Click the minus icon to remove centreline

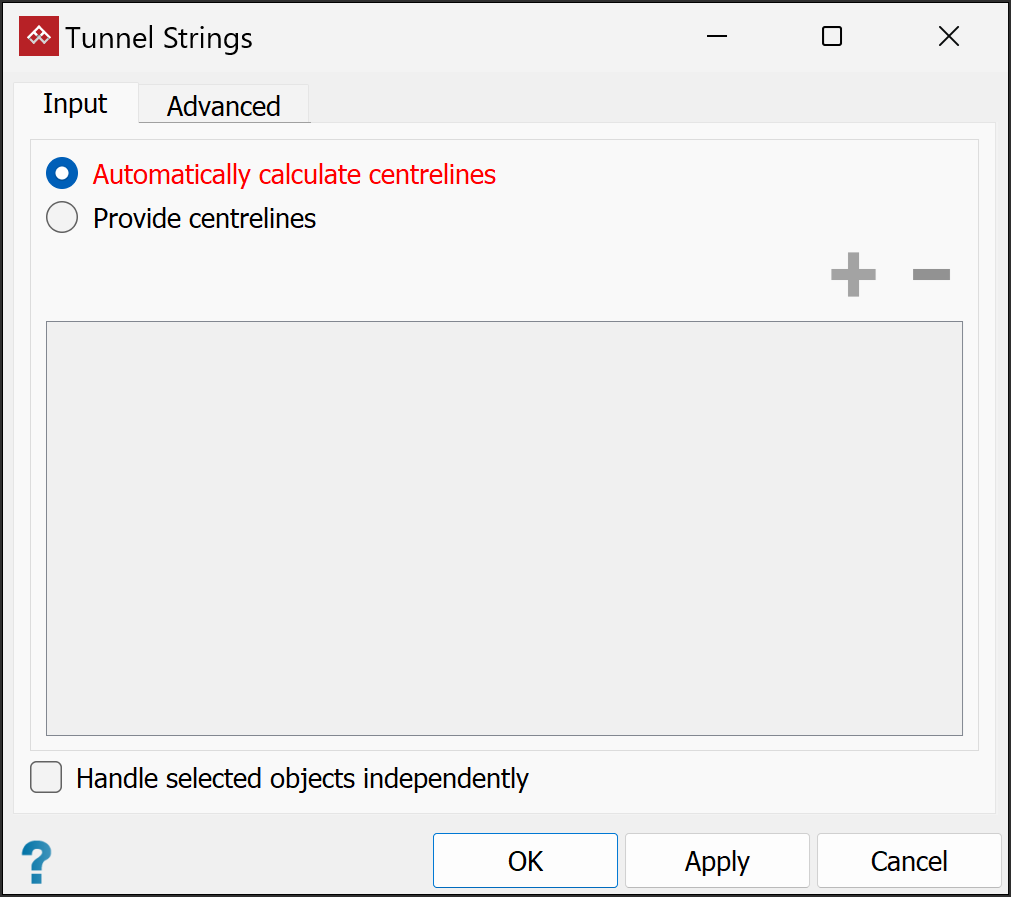pyautogui.click(x=931, y=274)
